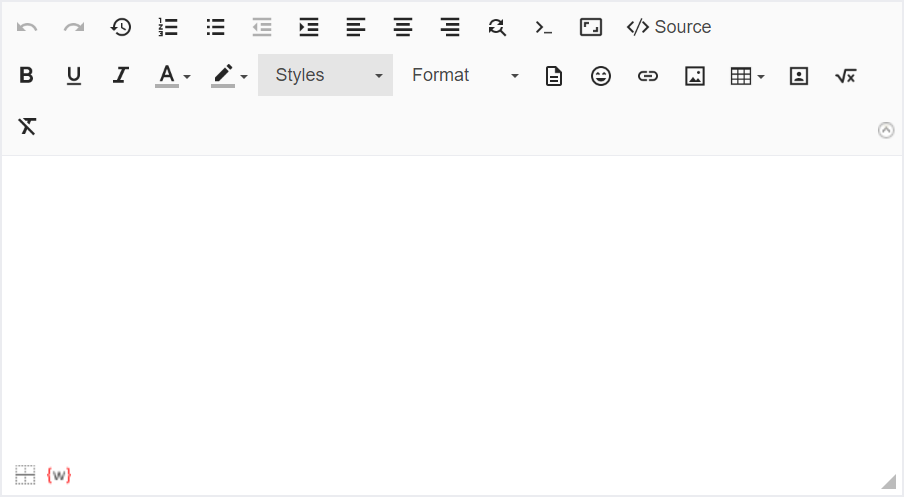The height and width of the screenshot is (497, 904).
Task: Open the restore last draft history icon
Action: pos(121,27)
